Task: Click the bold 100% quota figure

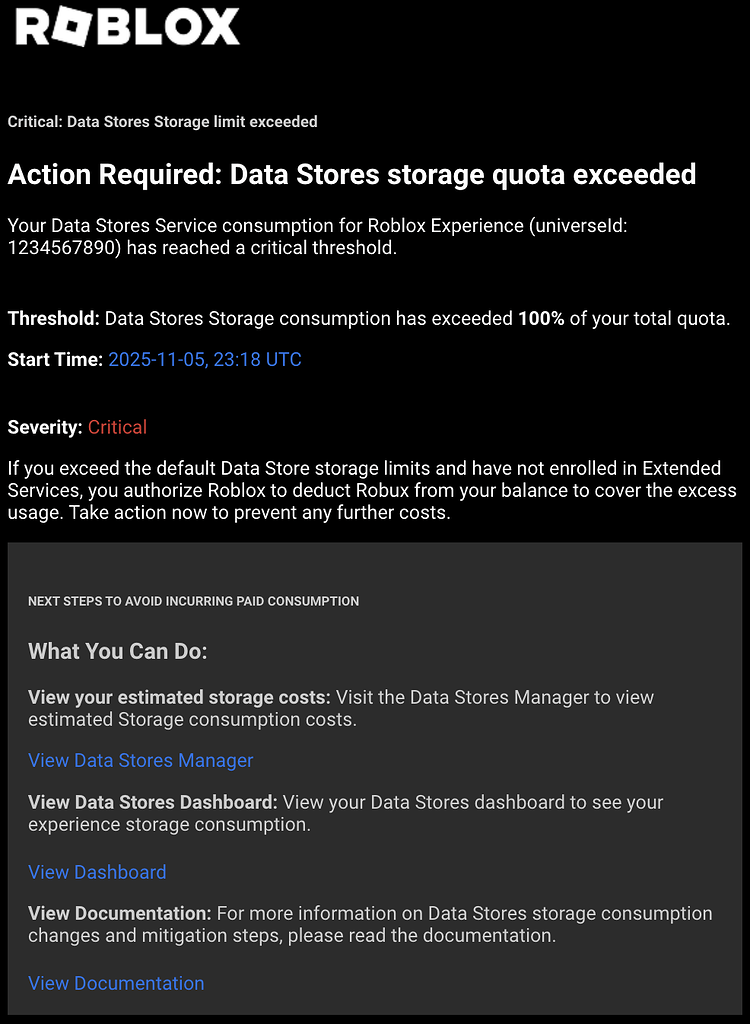Action: 541,319
